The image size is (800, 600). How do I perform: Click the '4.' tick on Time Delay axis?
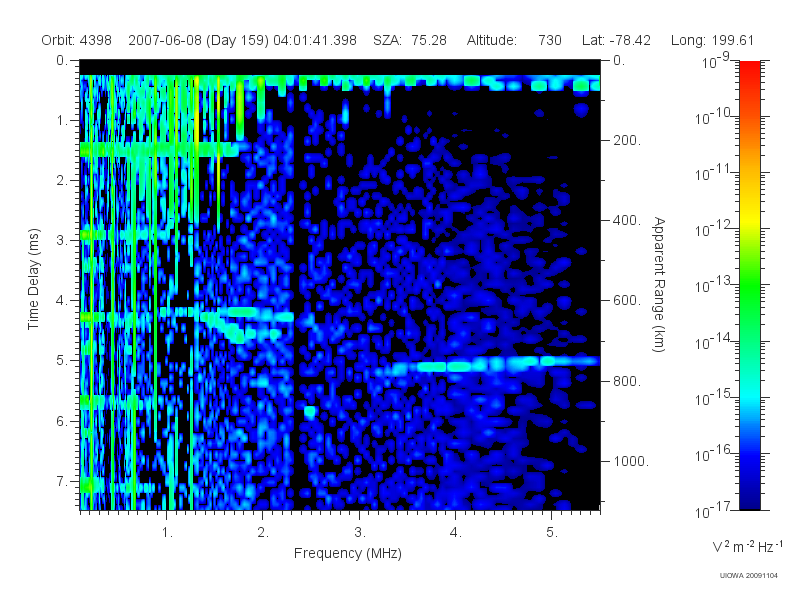coord(62,301)
